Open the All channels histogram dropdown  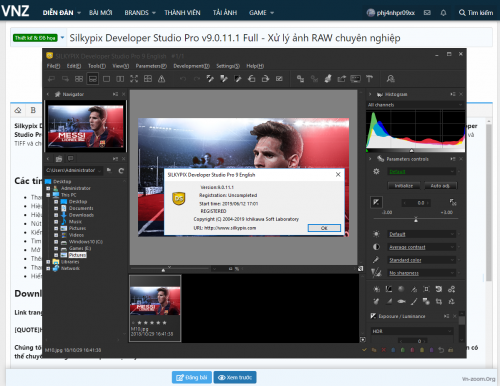(x=415, y=105)
